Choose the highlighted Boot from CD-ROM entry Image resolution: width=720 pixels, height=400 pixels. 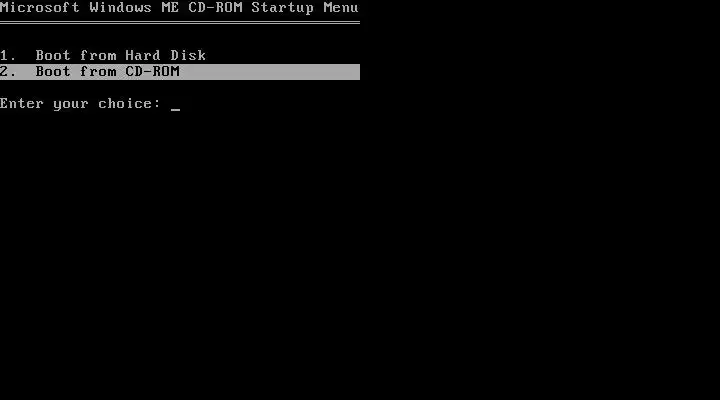click(180, 72)
